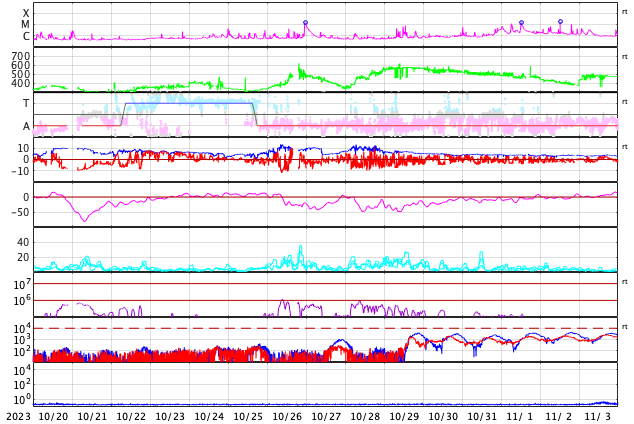The height and width of the screenshot is (424, 634).
Task: Click the 600 solar wind speed tick
Action: pyautogui.click(x=21, y=65)
